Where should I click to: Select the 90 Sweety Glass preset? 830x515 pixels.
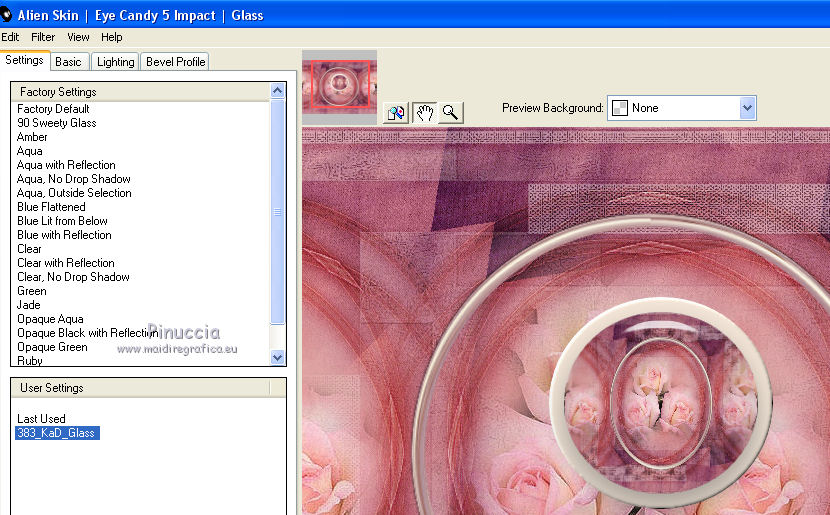(57, 123)
